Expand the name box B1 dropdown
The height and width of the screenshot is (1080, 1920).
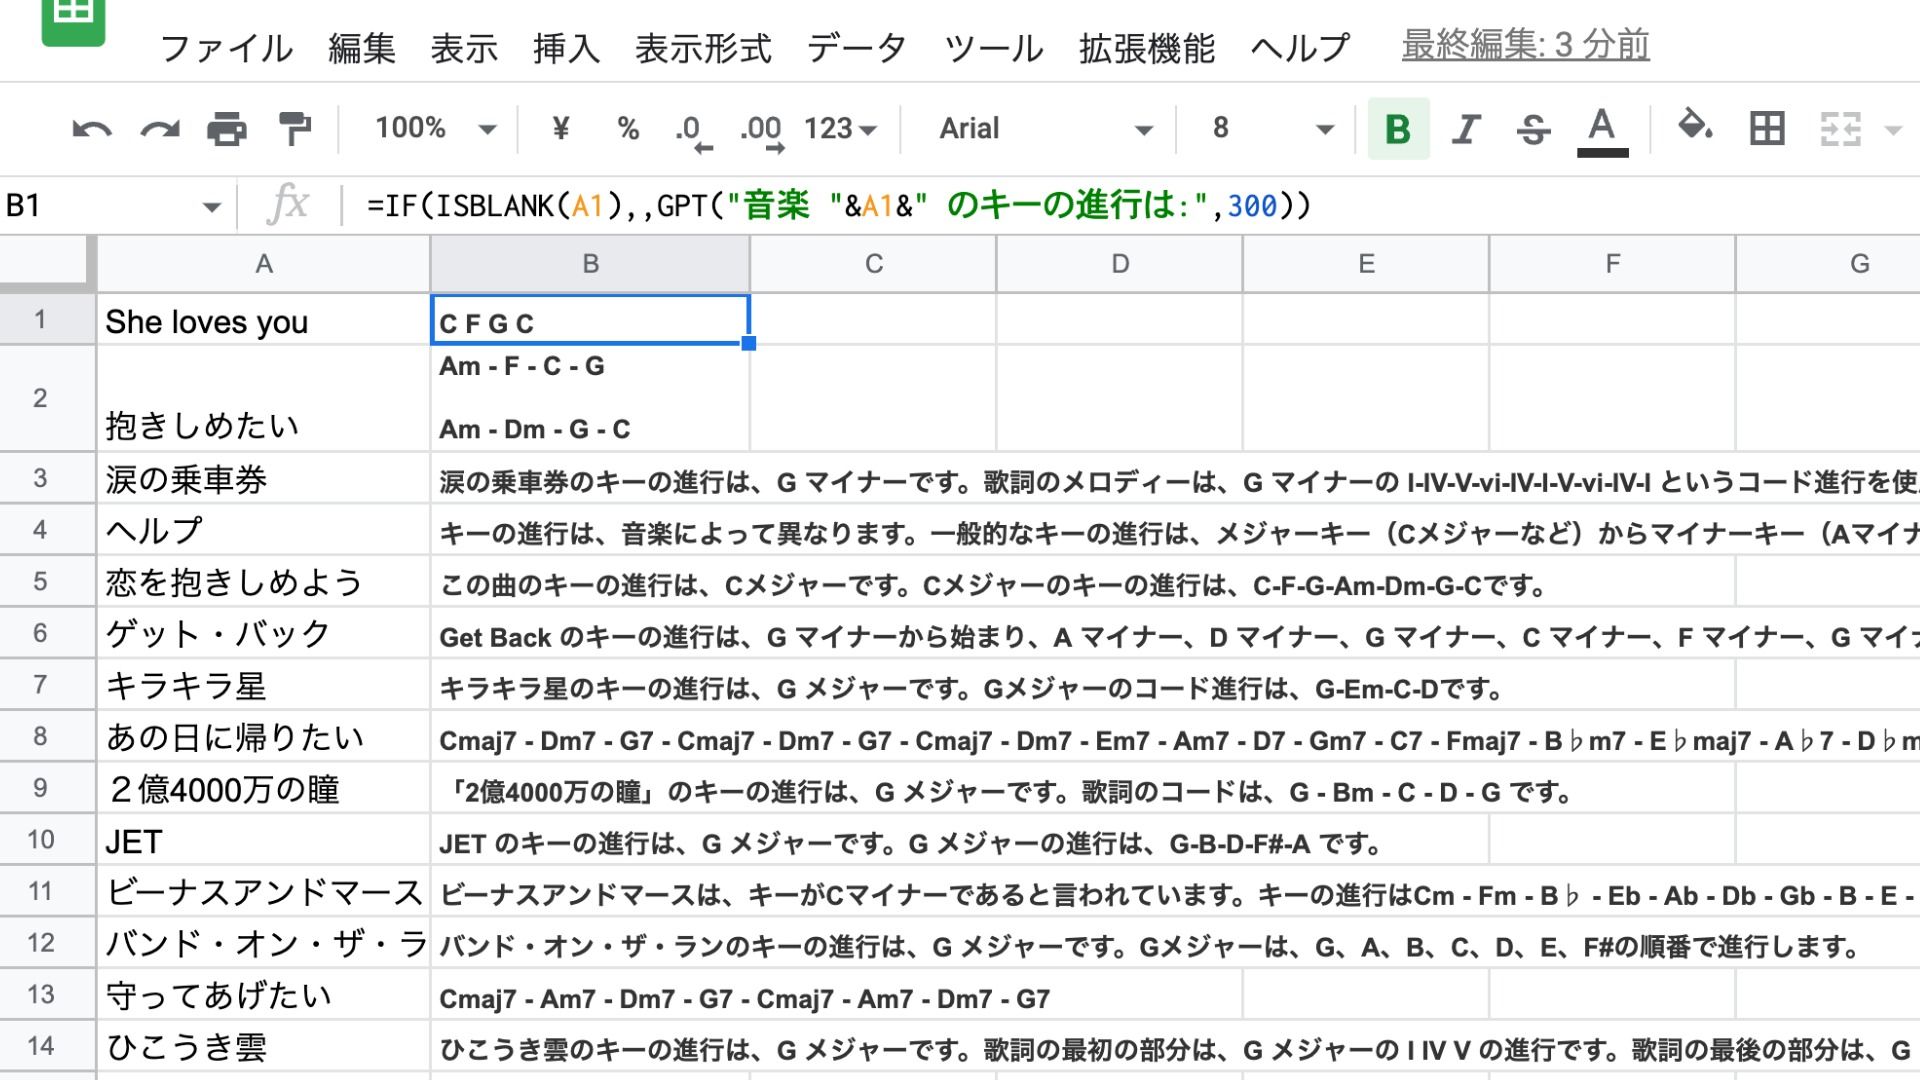[211, 207]
